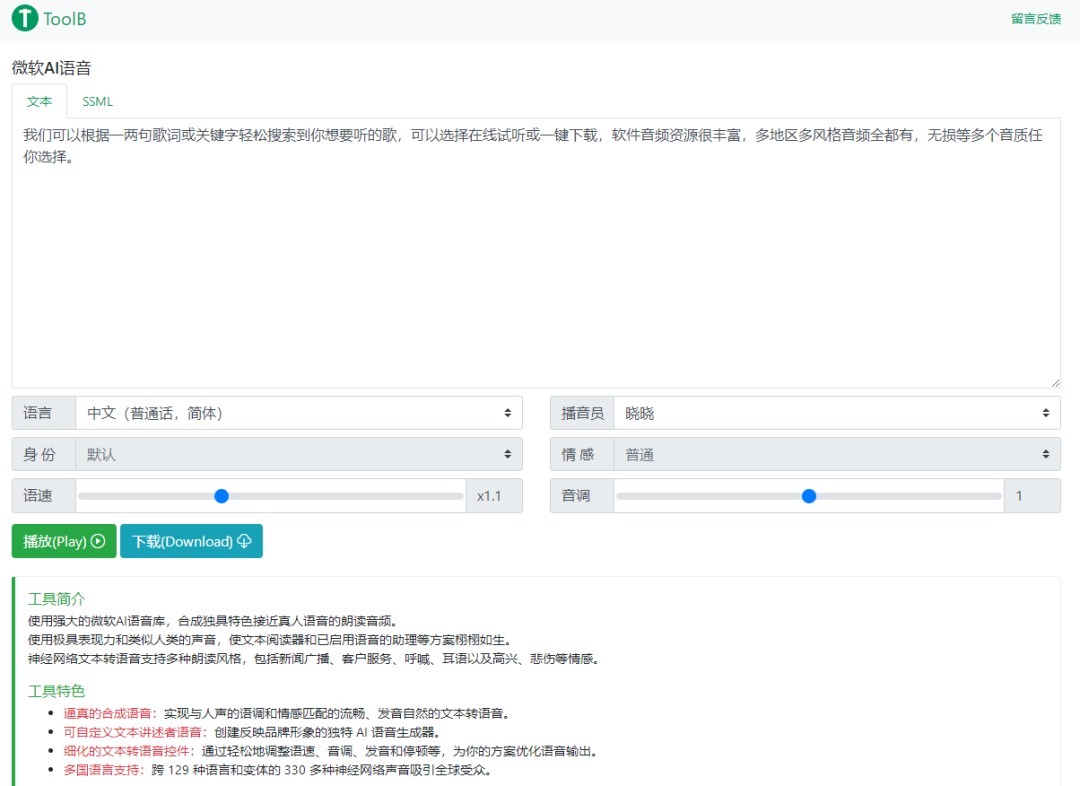
Task: Expand the 身份 role dropdown
Action: [298, 454]
